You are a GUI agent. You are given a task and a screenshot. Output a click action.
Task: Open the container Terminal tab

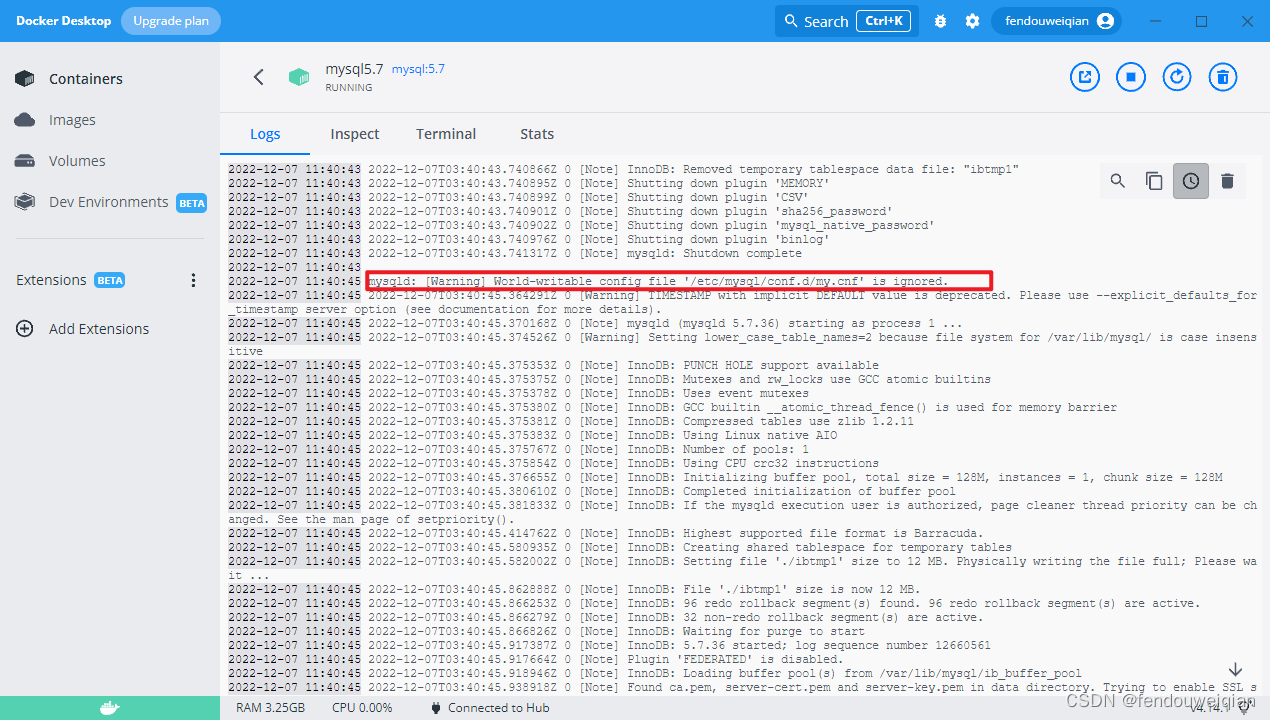(x=445, y=133)
